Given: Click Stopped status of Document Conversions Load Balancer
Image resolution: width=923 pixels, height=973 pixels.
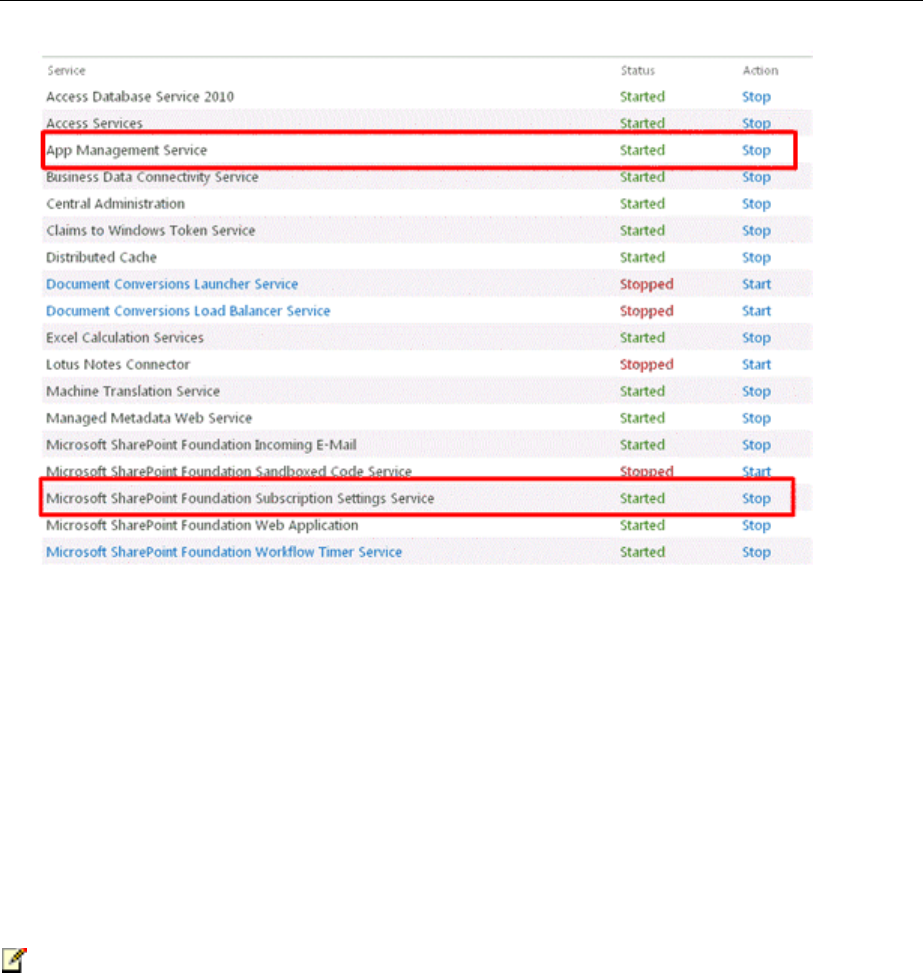Looking at the screenshot, I should click(x=647, y=312).
